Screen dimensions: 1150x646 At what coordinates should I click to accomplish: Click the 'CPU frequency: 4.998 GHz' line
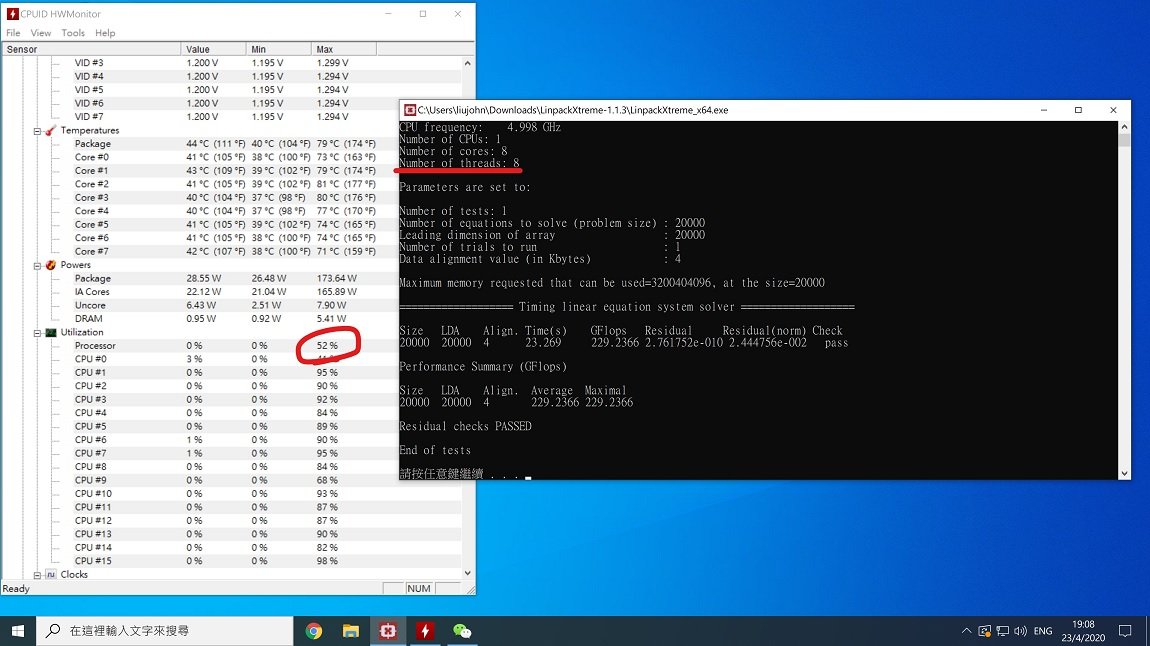(480, 127)
